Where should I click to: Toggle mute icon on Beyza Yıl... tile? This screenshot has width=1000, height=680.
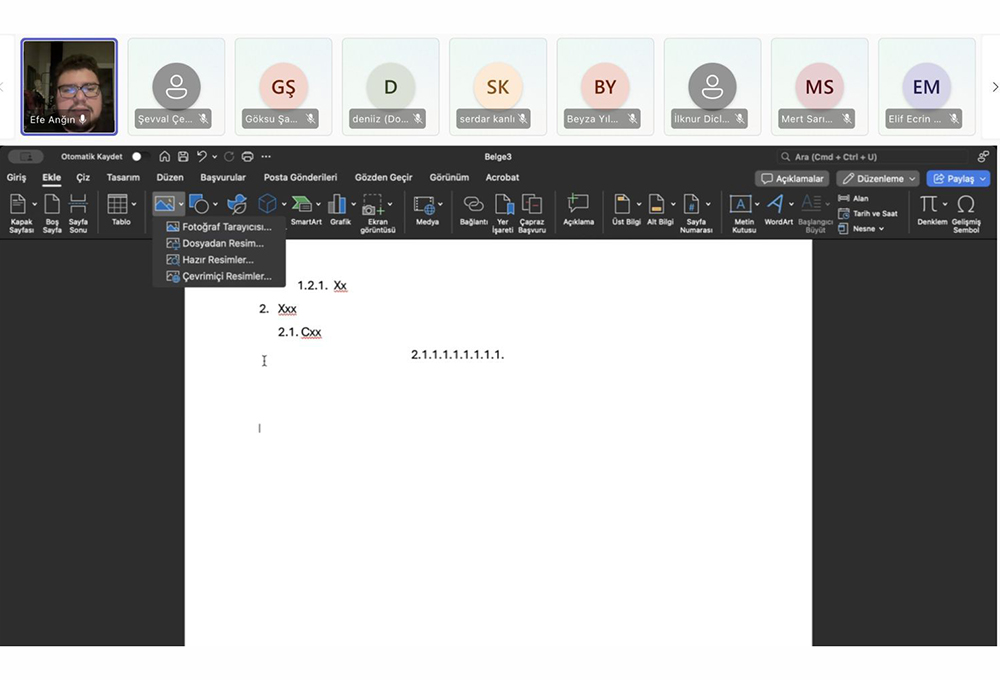(x=632, y=119)
